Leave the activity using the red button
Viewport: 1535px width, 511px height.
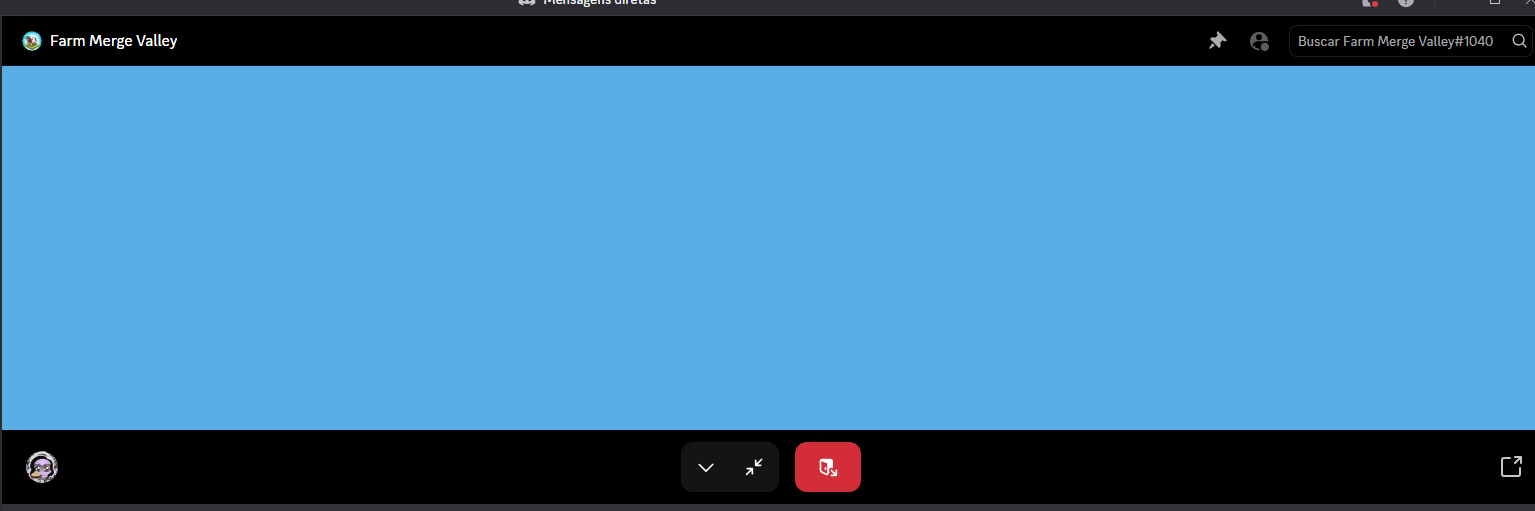[x=827, y=467]
